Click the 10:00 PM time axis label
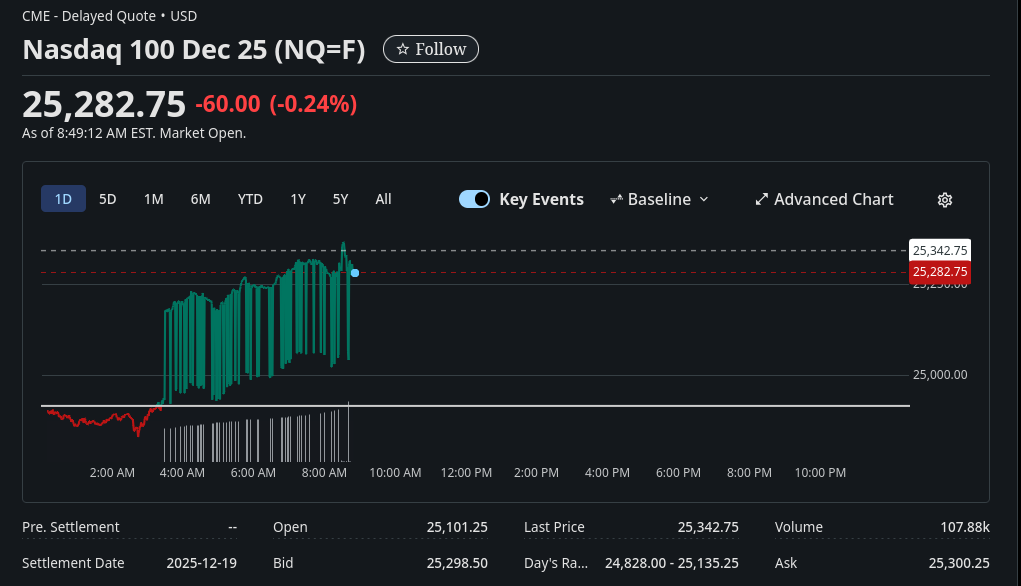The image size is (1021, 586). [820, 473]
